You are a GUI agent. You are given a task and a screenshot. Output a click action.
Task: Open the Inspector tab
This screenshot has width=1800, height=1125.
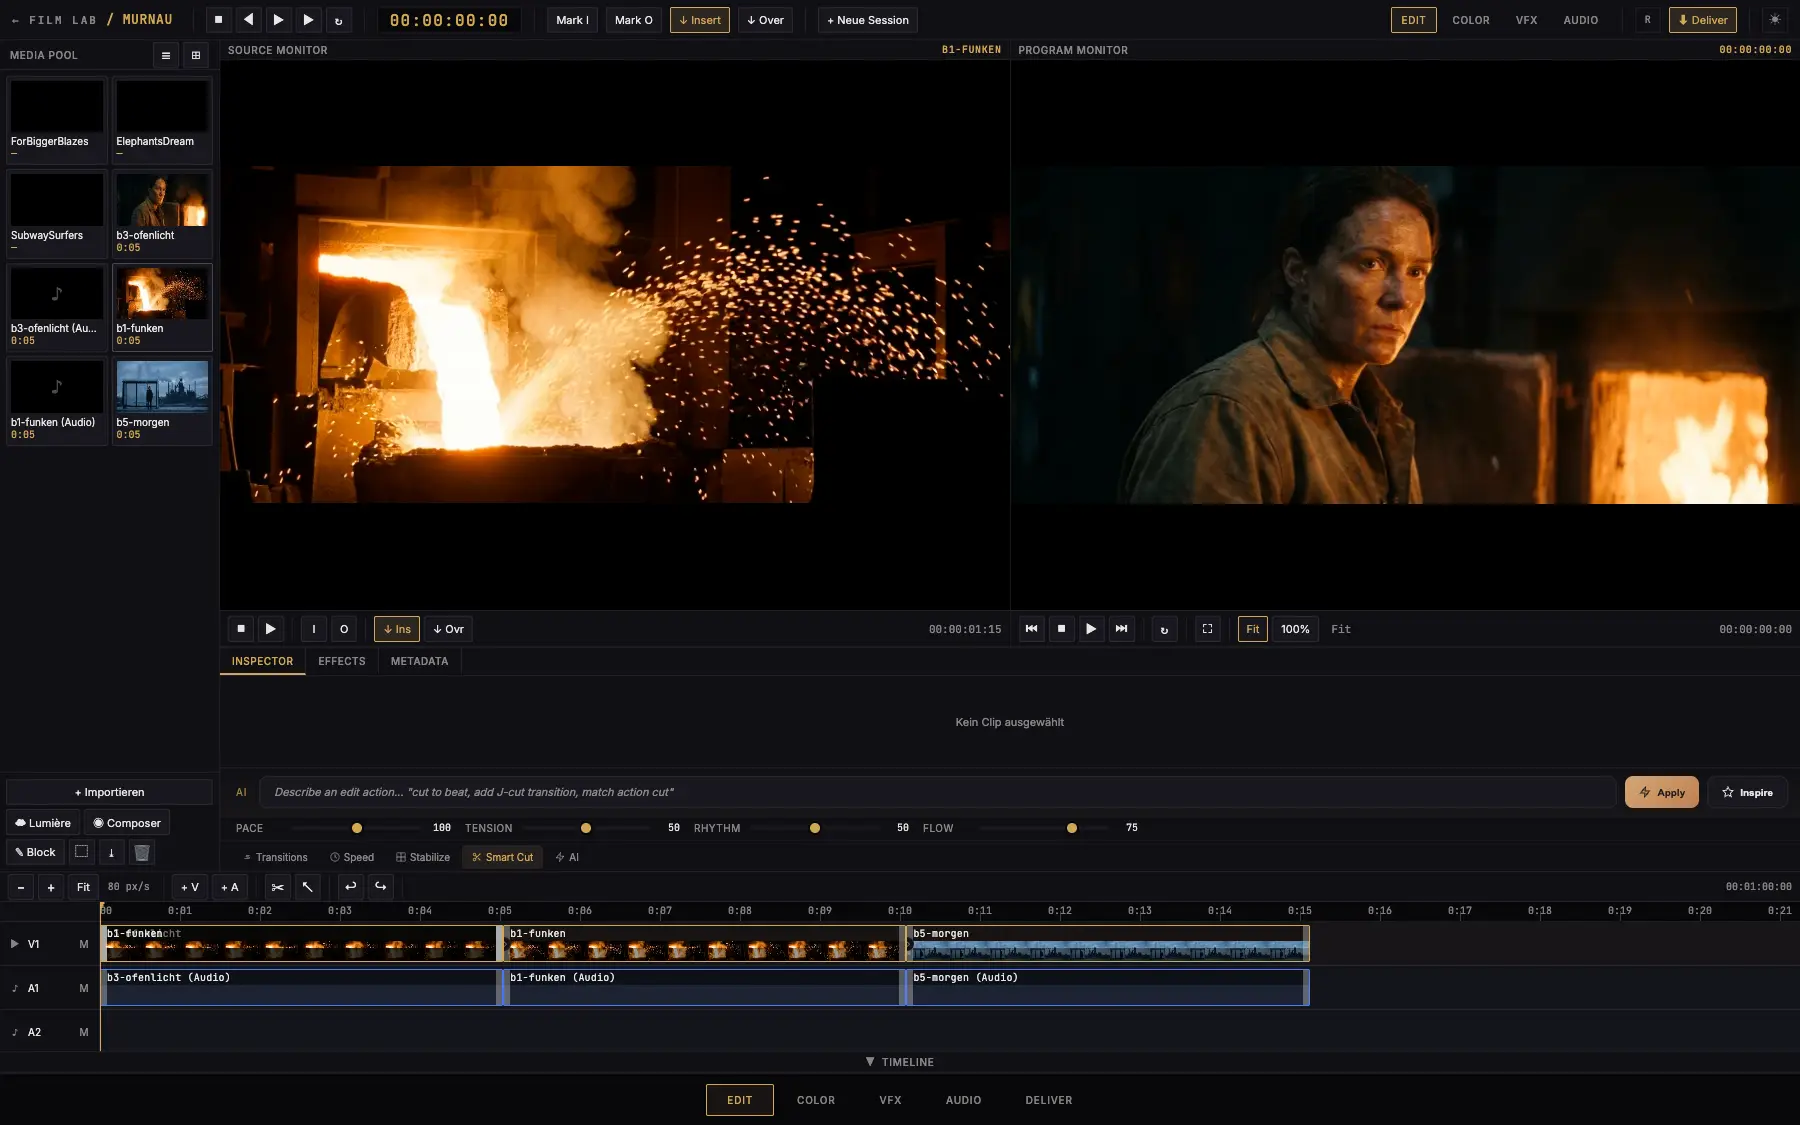[263, 661]
